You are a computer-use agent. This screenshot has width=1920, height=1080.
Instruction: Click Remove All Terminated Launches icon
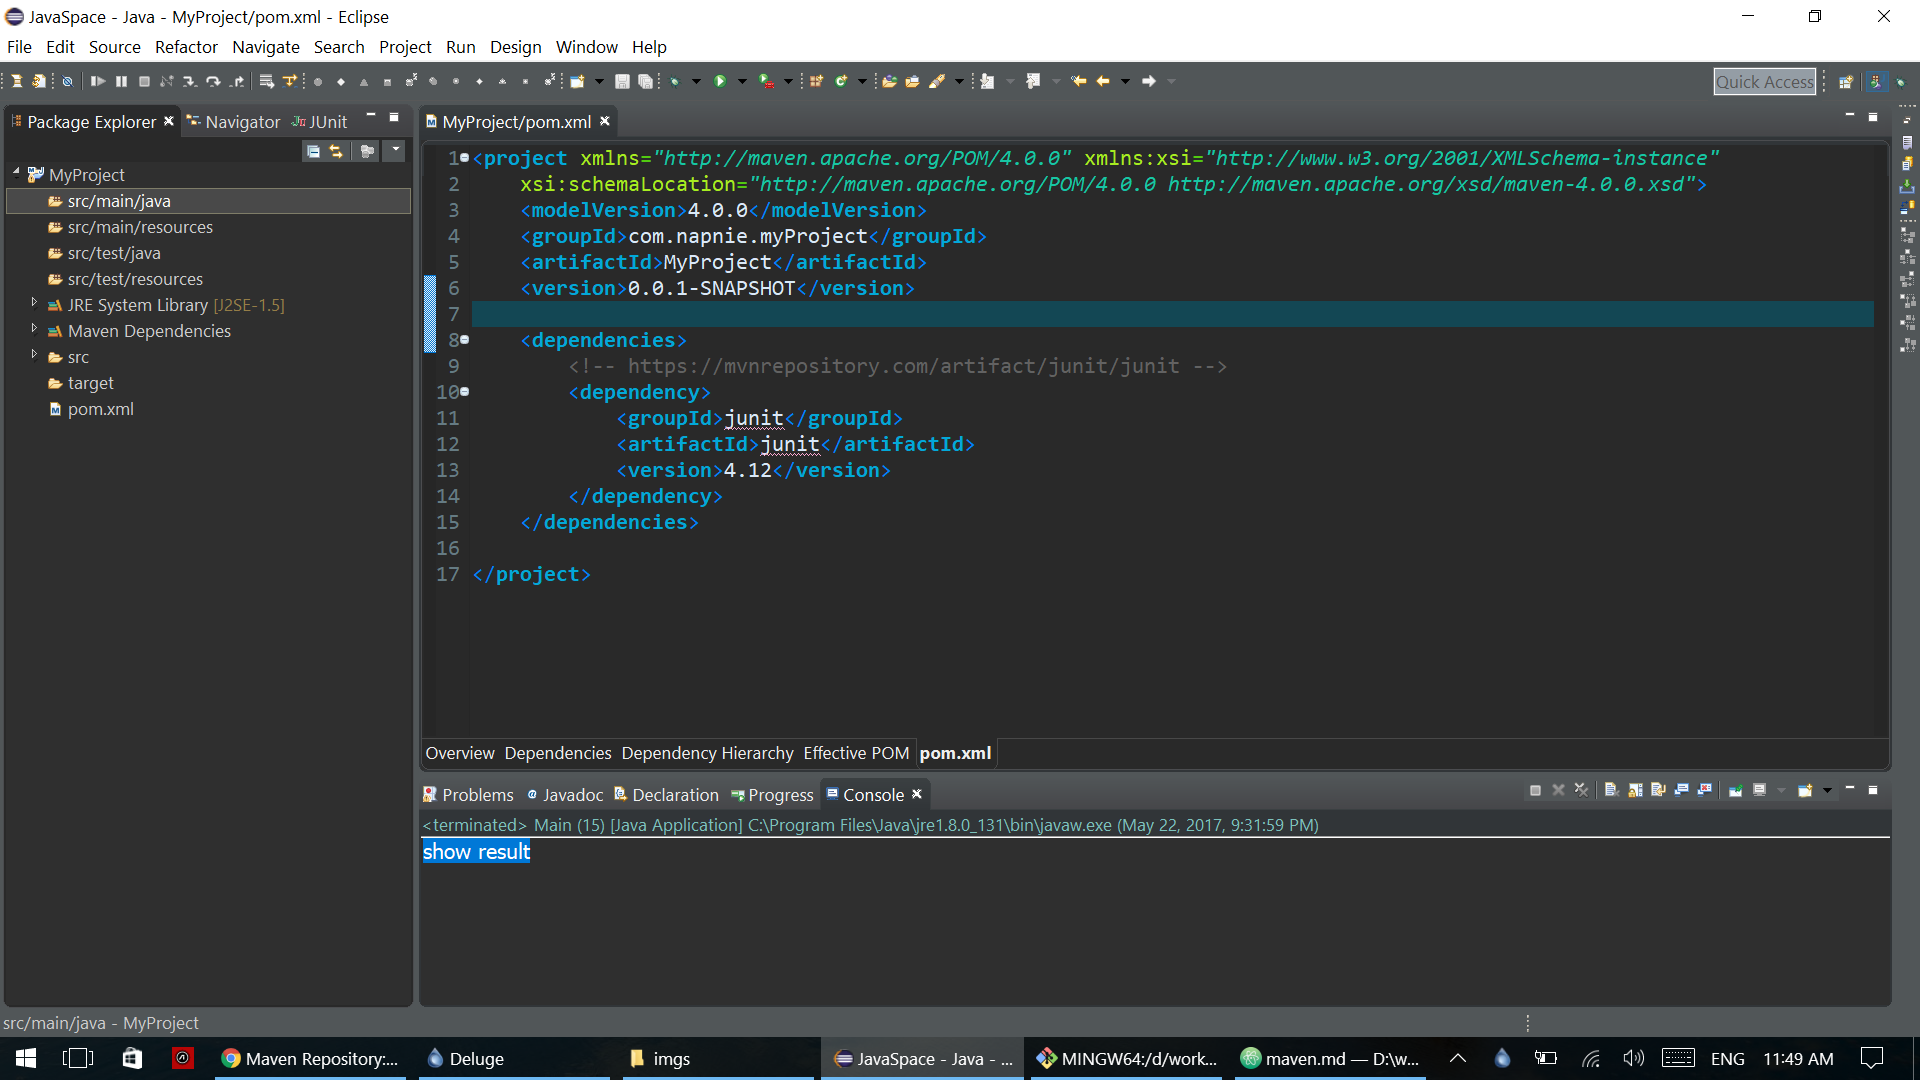(x=1581, y=790)
